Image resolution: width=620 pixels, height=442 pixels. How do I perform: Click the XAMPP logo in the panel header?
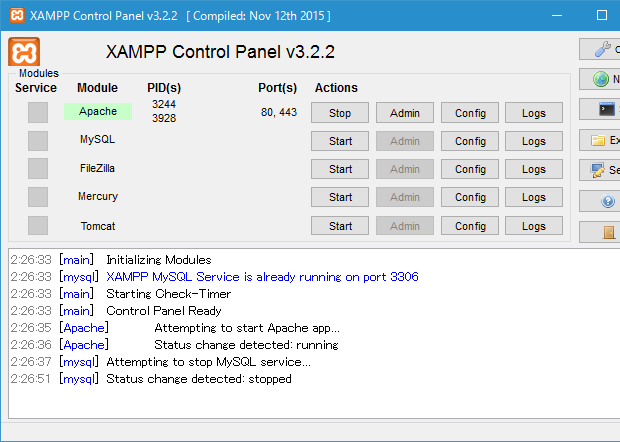[24, 51]
